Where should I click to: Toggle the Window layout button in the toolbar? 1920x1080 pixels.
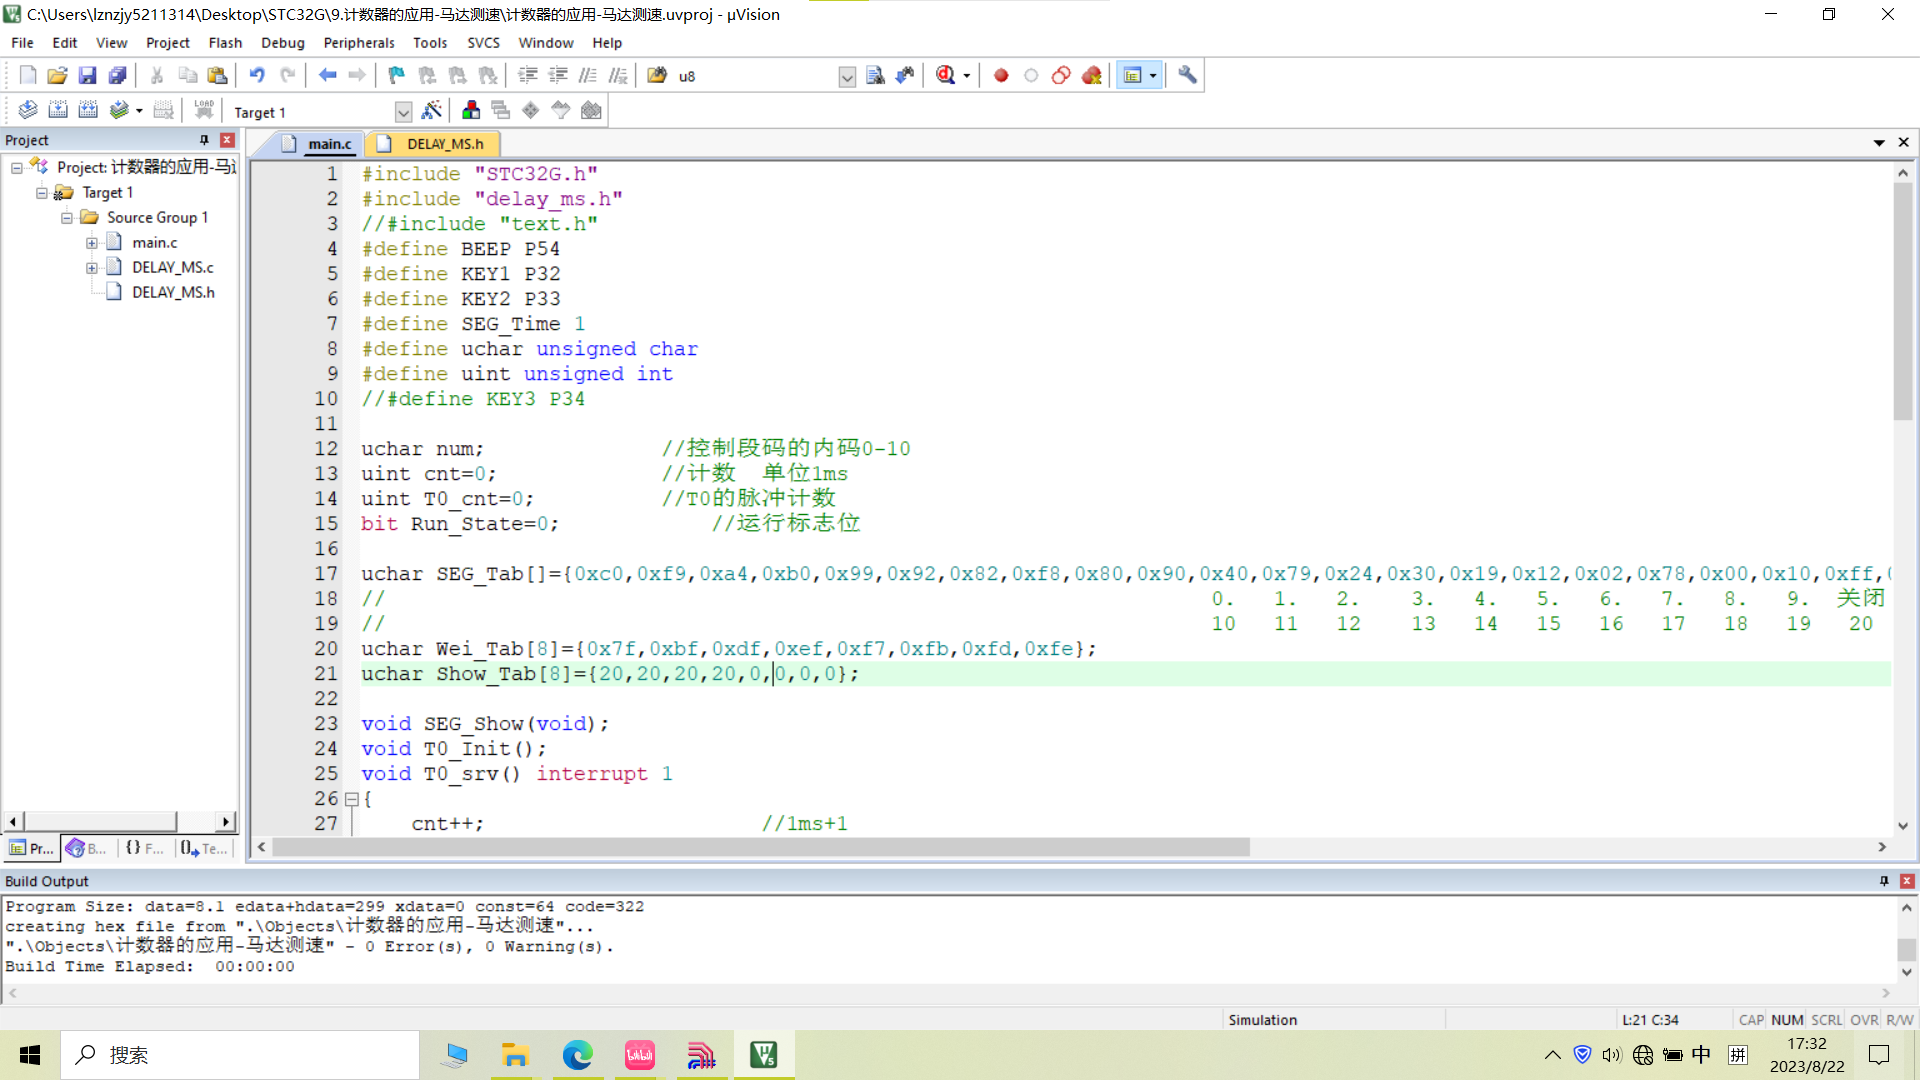[x=1132, y=75]
